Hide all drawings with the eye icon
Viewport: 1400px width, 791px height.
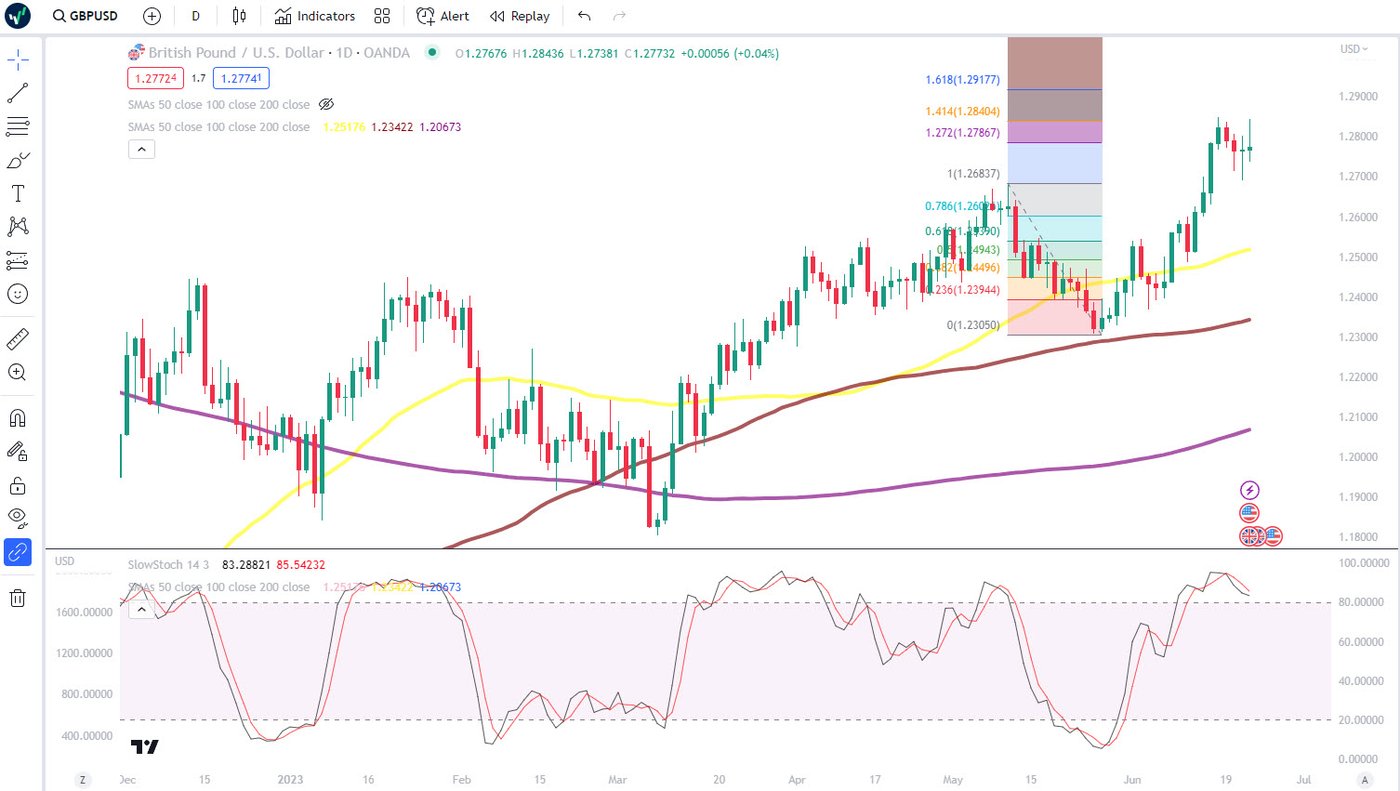tap(18, 517)
